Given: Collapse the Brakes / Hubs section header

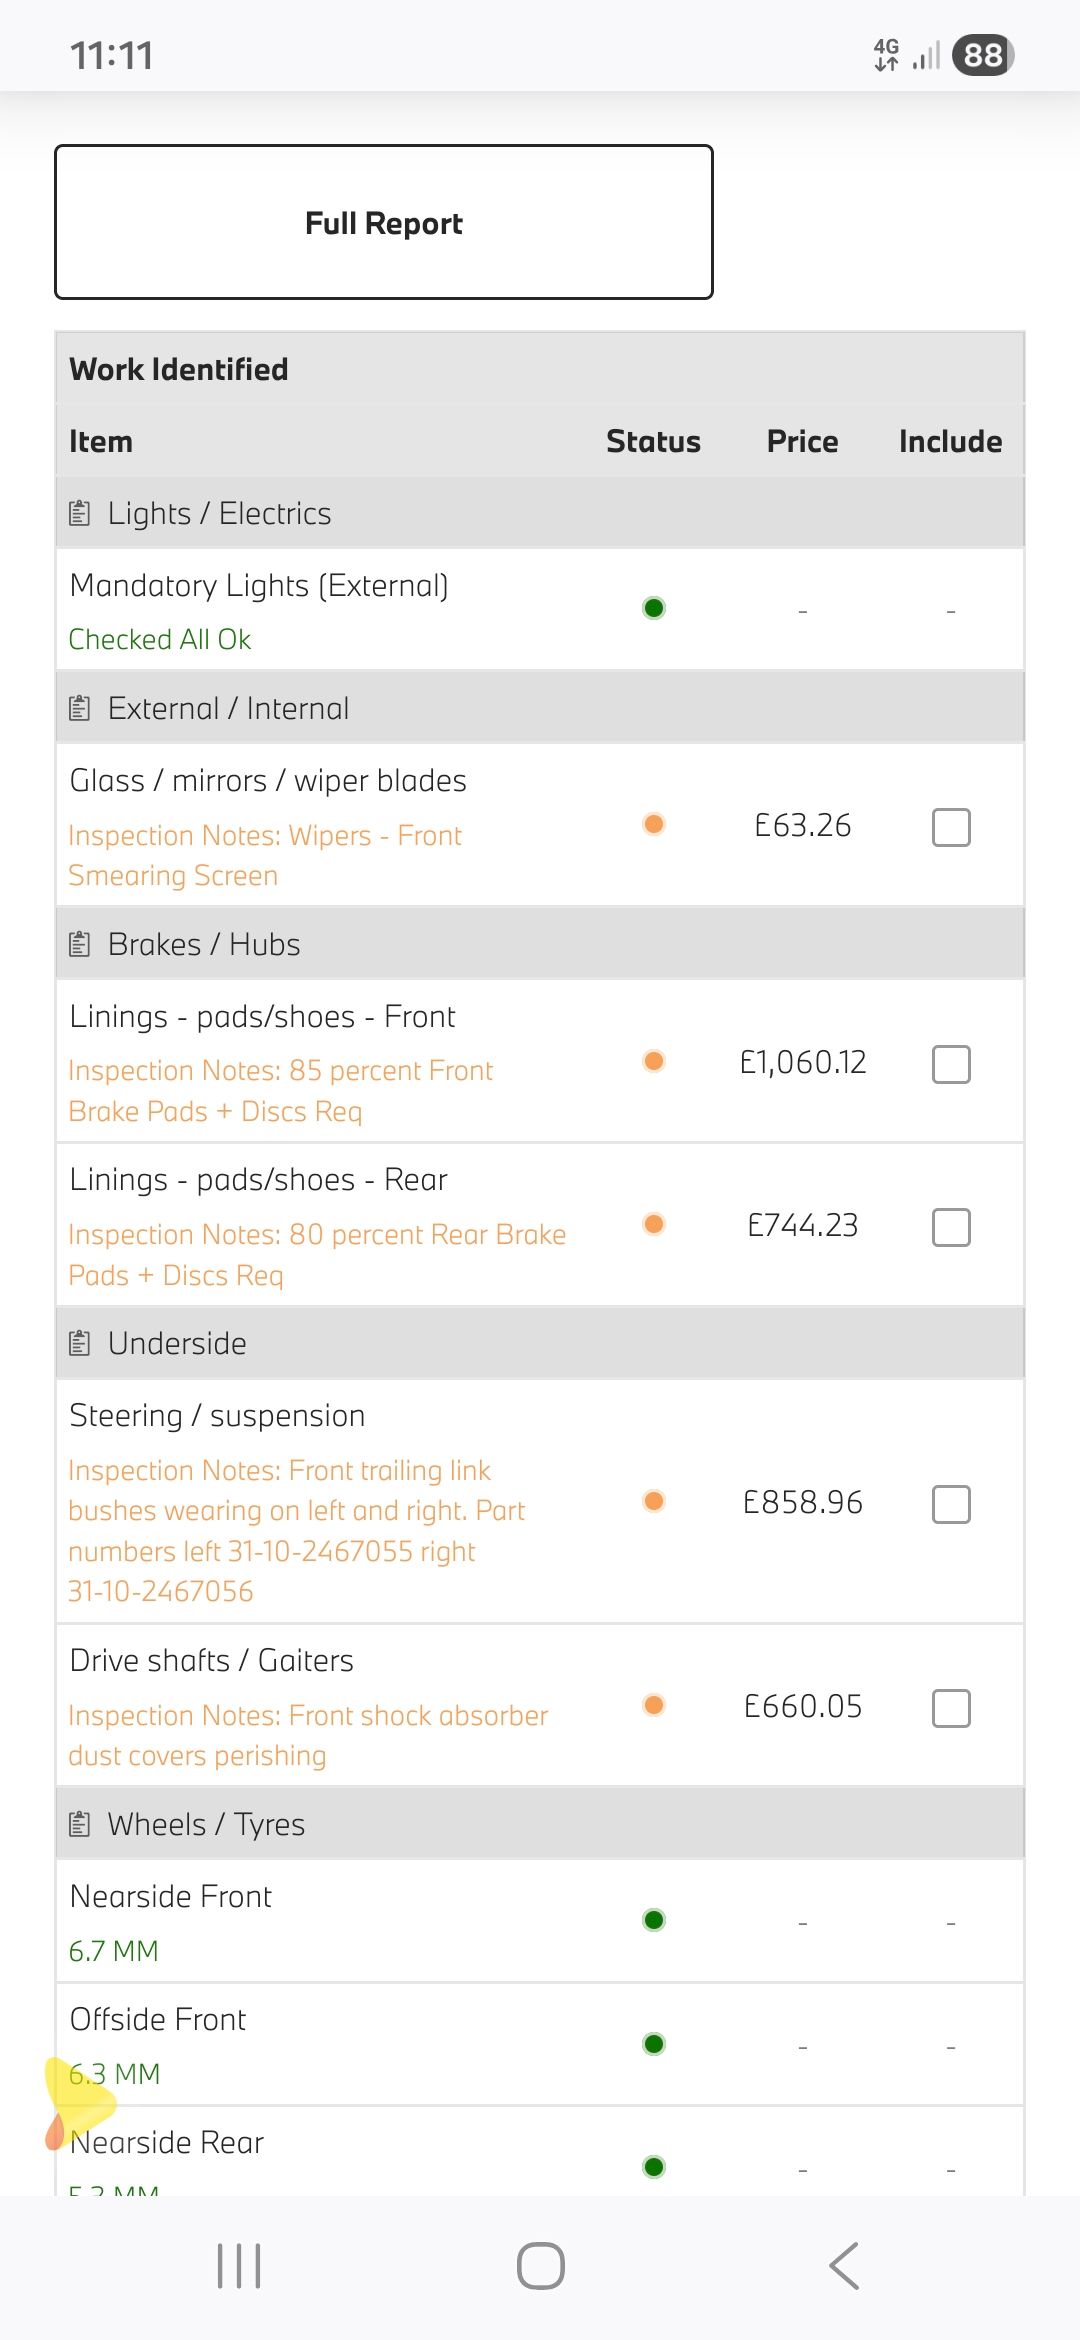Looking at the screenshot, I should [x=540, y=944].
